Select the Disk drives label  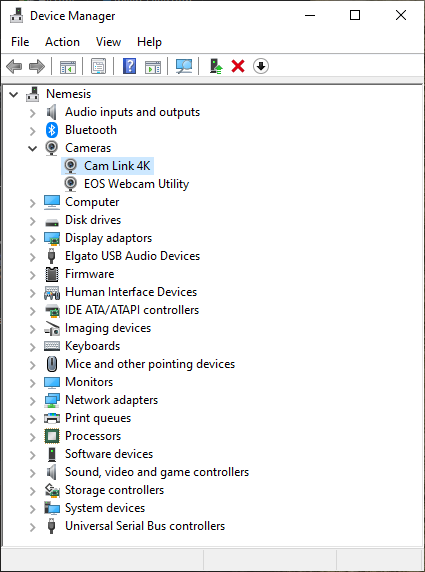93,220
